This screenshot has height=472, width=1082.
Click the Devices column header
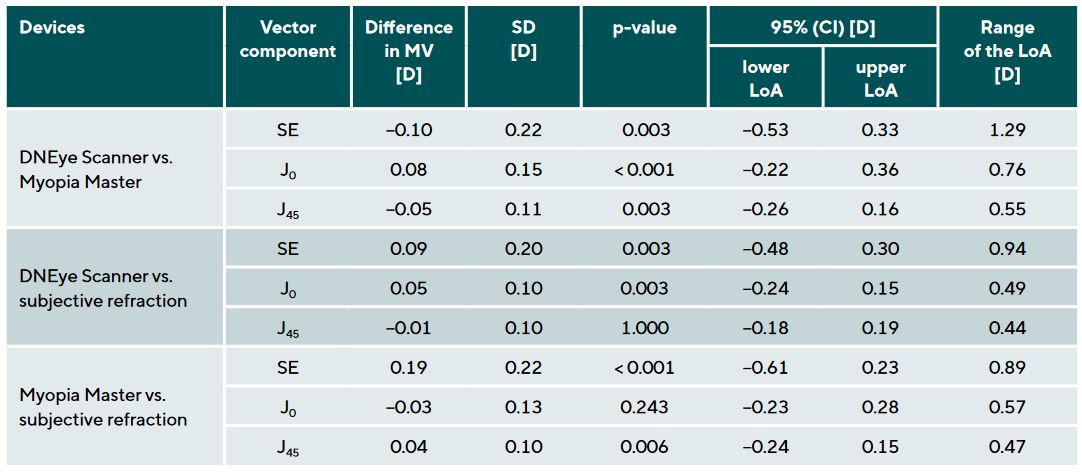(x=52, y=28)
